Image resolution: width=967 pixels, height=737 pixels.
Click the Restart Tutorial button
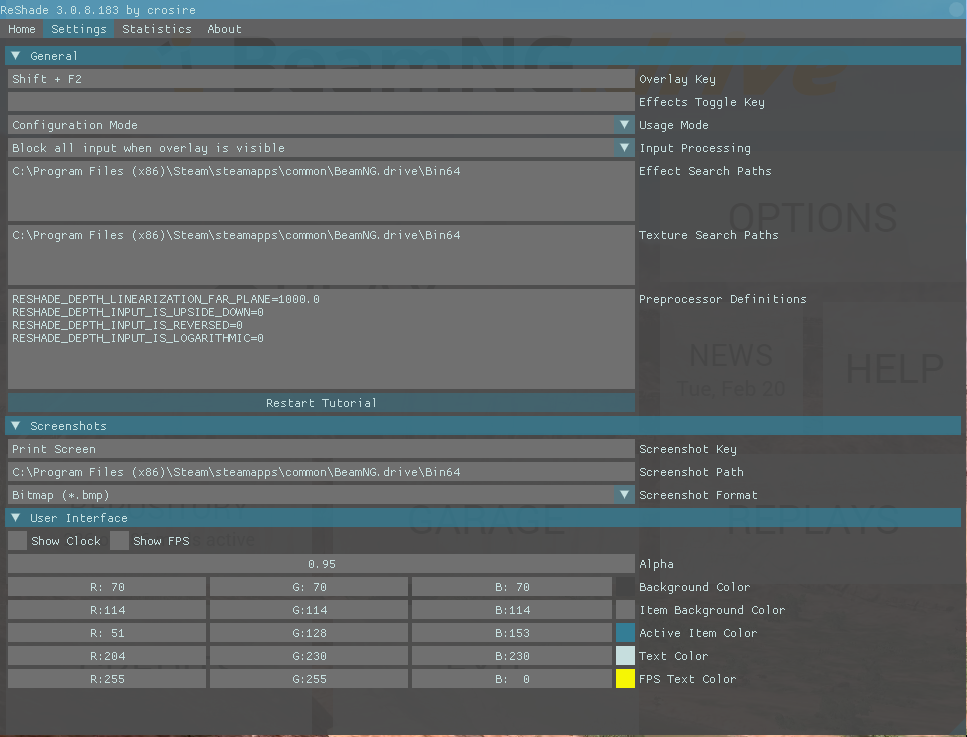click(x=321, y=403)
